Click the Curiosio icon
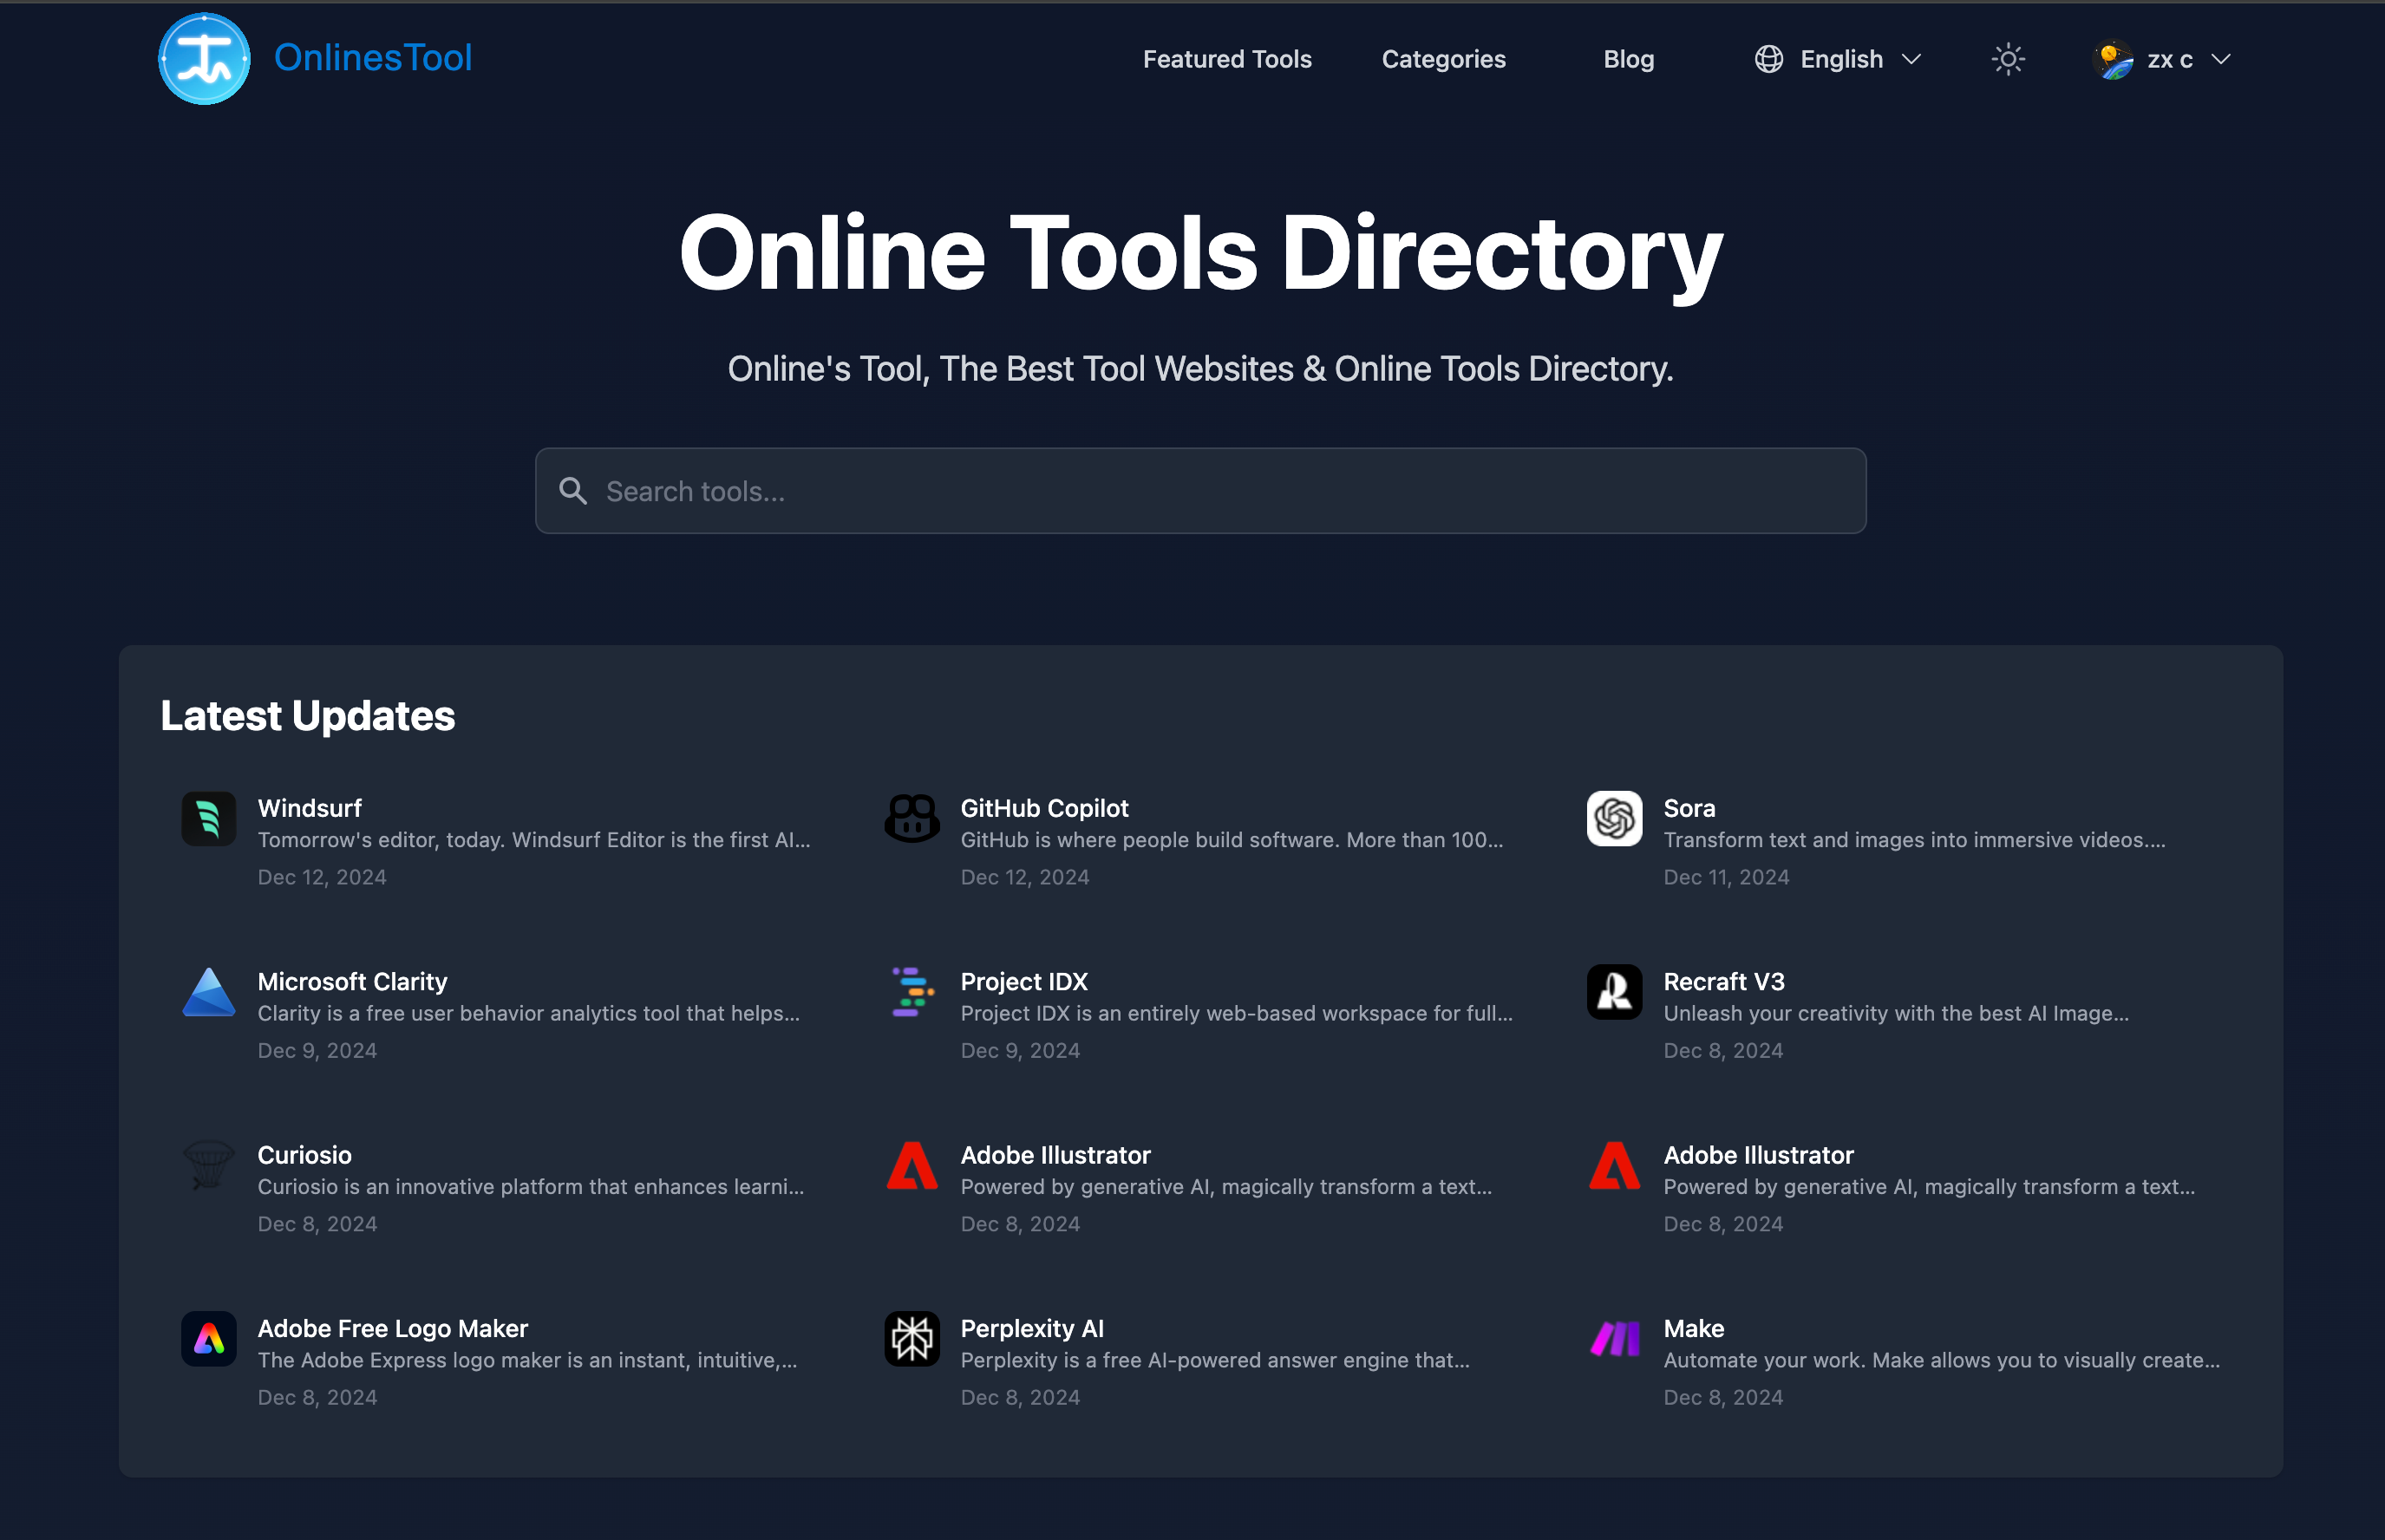2385x1540 pixels. (209, 1166)
